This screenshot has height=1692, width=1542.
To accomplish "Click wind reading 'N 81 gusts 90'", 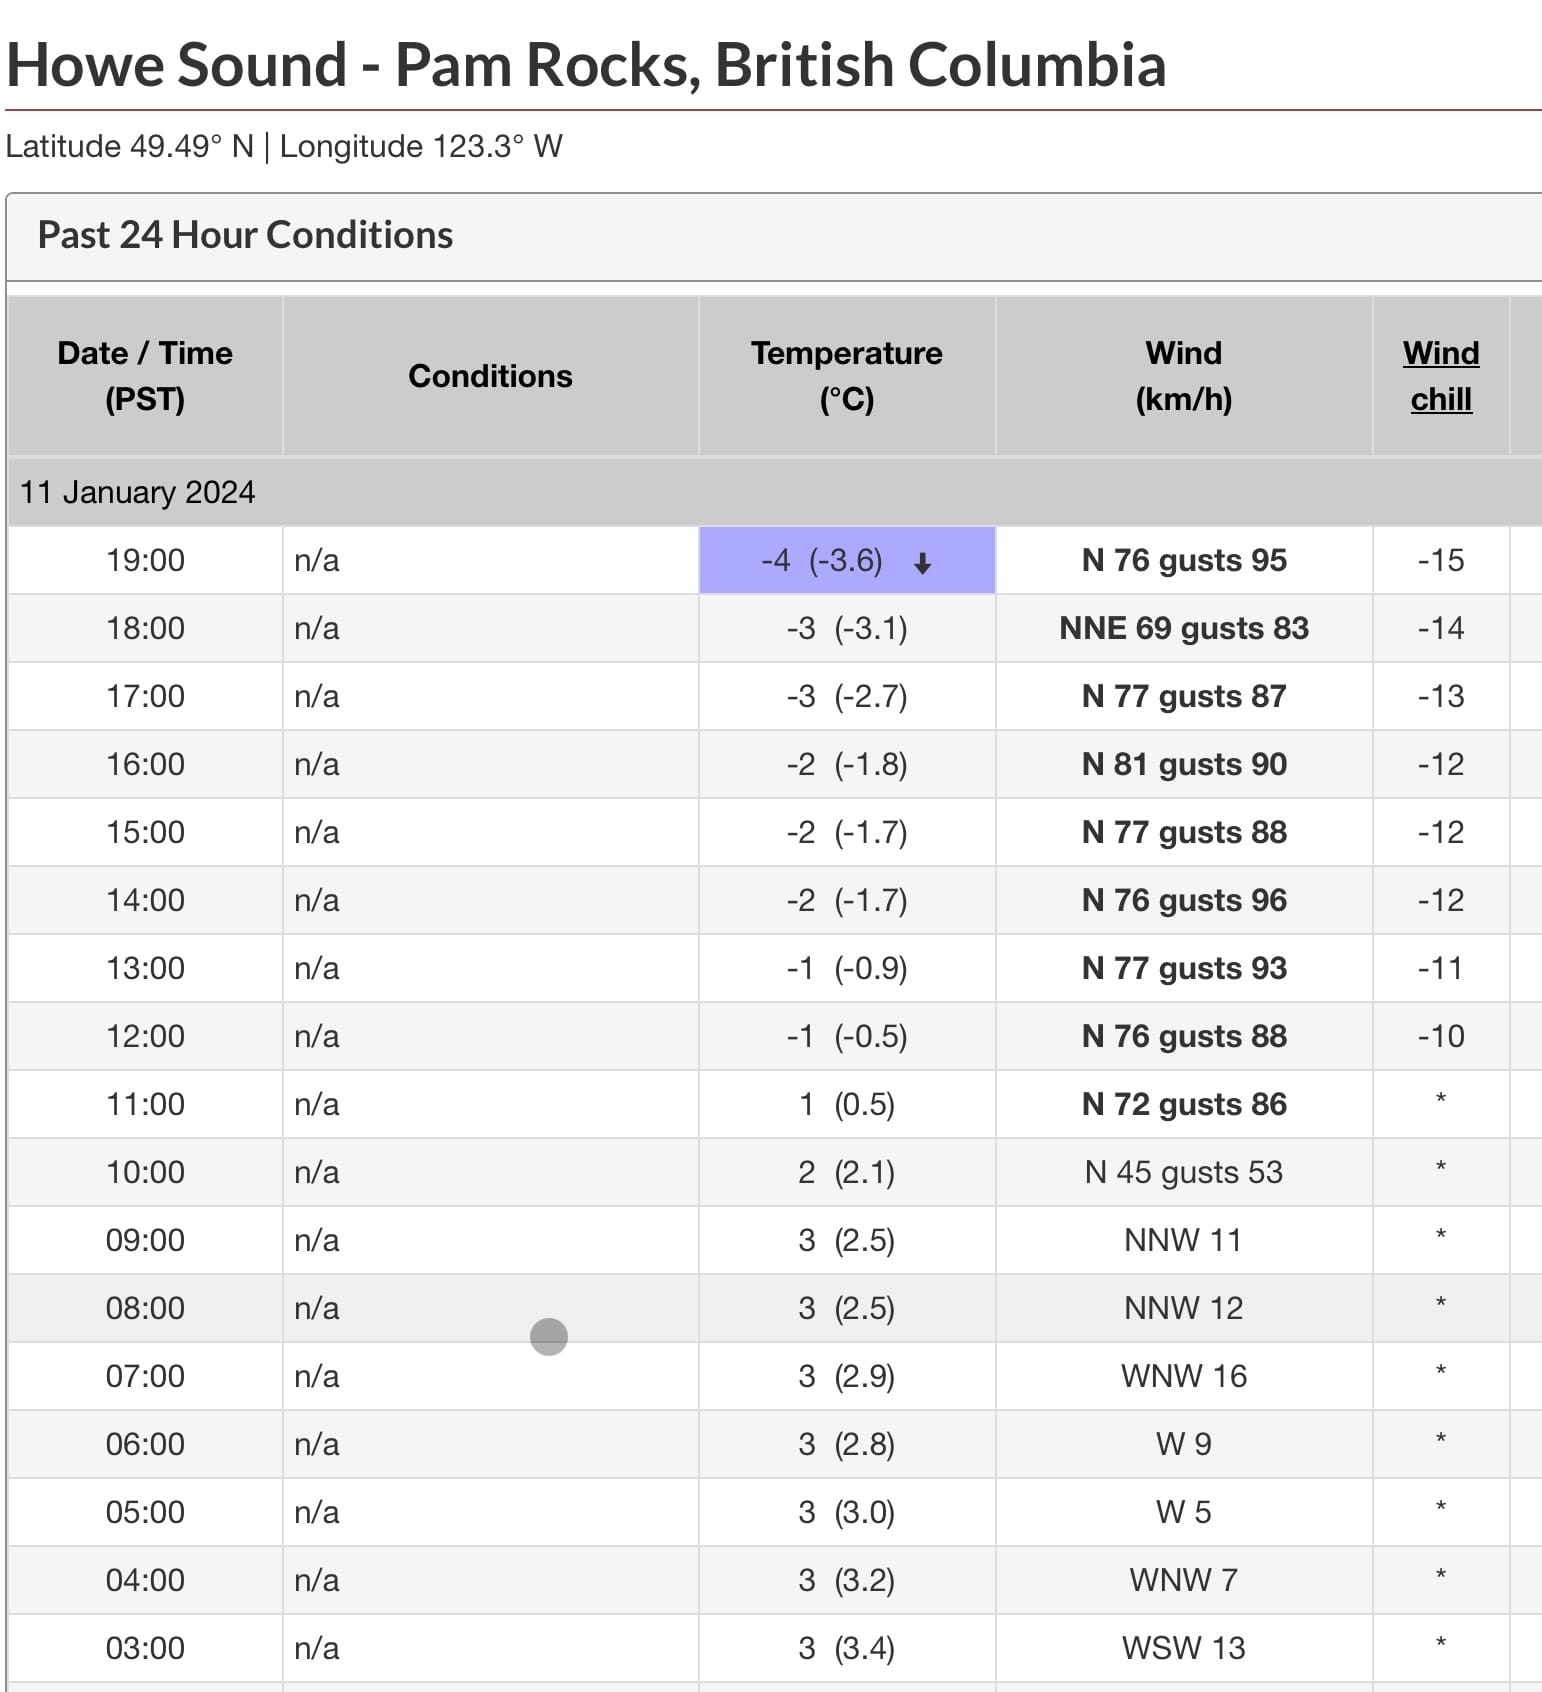I will pyautogui.click(x=1184, y=764).
